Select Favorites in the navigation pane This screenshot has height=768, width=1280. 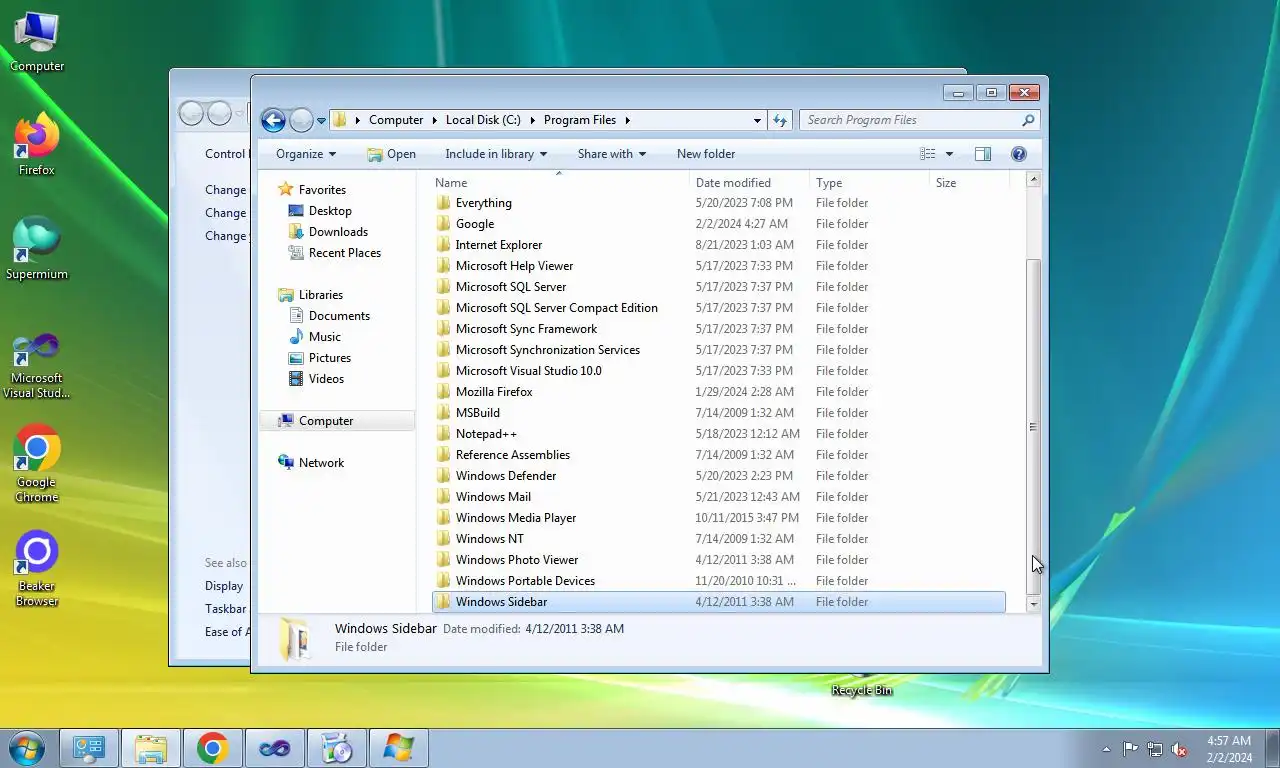pyautogui.click(x=322, y=190)
